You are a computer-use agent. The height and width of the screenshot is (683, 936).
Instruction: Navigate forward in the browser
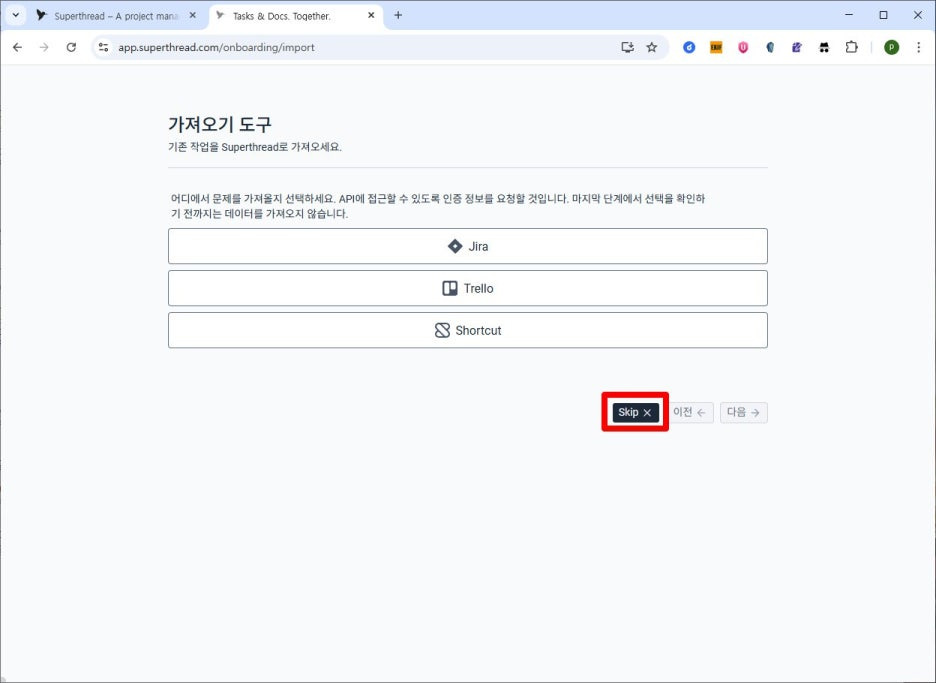point(44,47)
